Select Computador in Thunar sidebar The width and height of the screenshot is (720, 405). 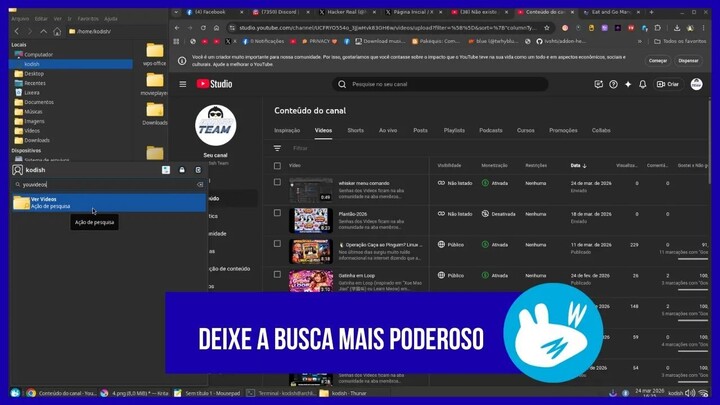(x=34, y=55)
